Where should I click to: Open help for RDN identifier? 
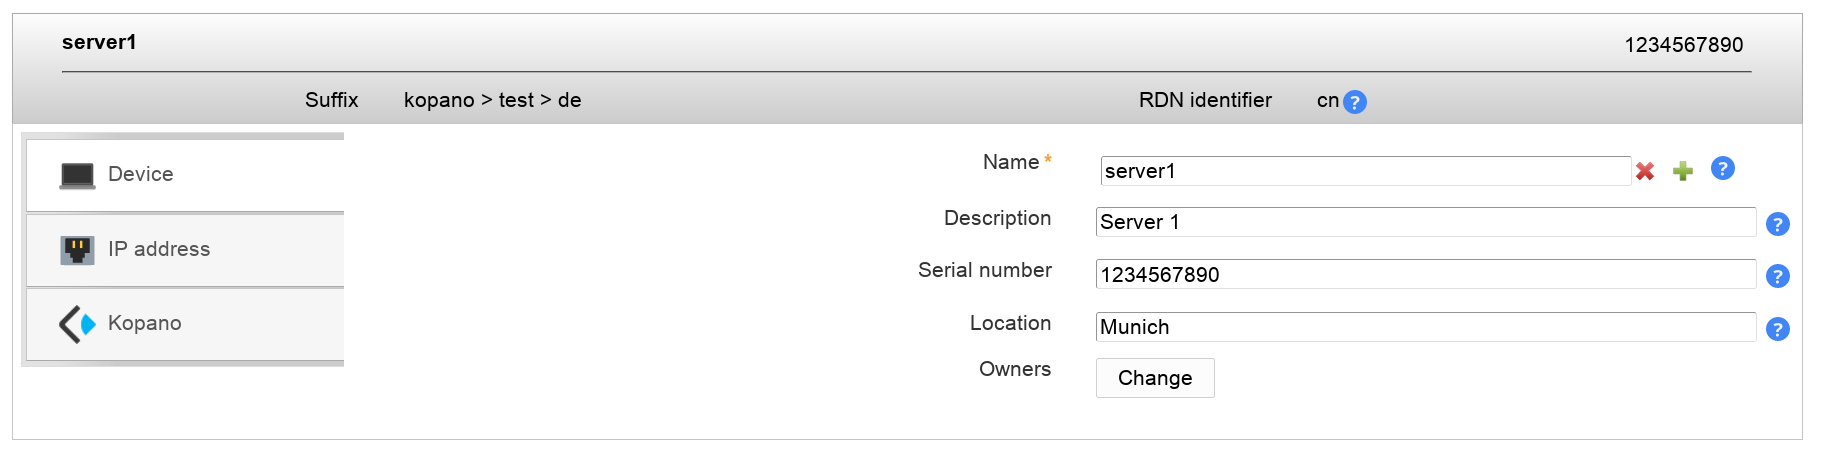(x=1355, y=102)
